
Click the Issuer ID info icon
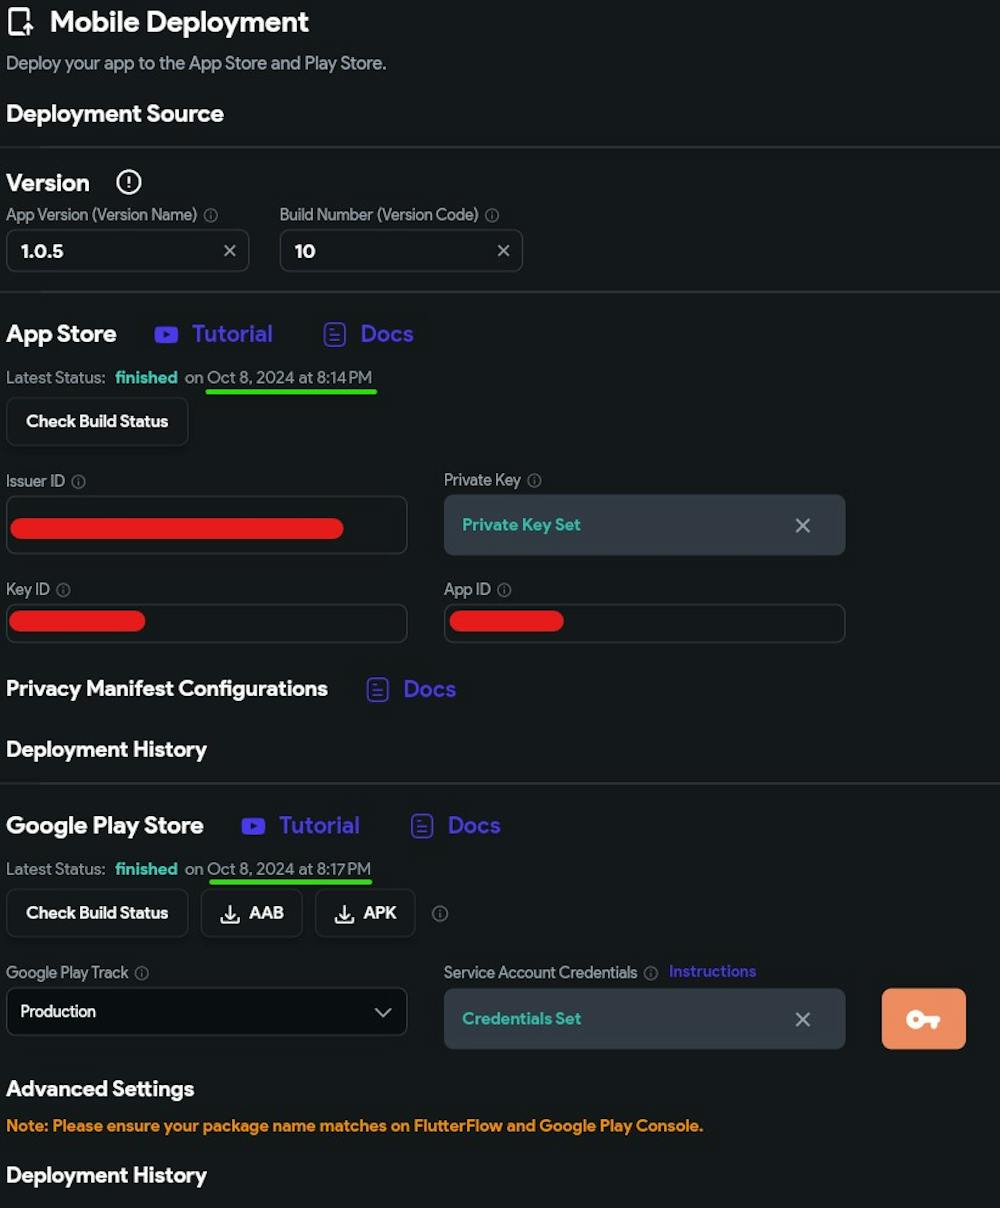pos(79,481)
